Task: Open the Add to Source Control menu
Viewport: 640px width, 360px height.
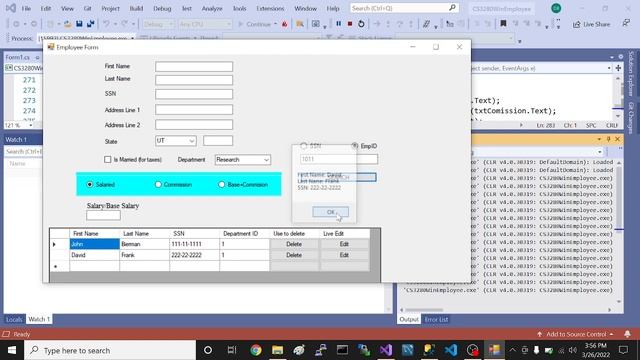Action: click(x=576, y=334)
